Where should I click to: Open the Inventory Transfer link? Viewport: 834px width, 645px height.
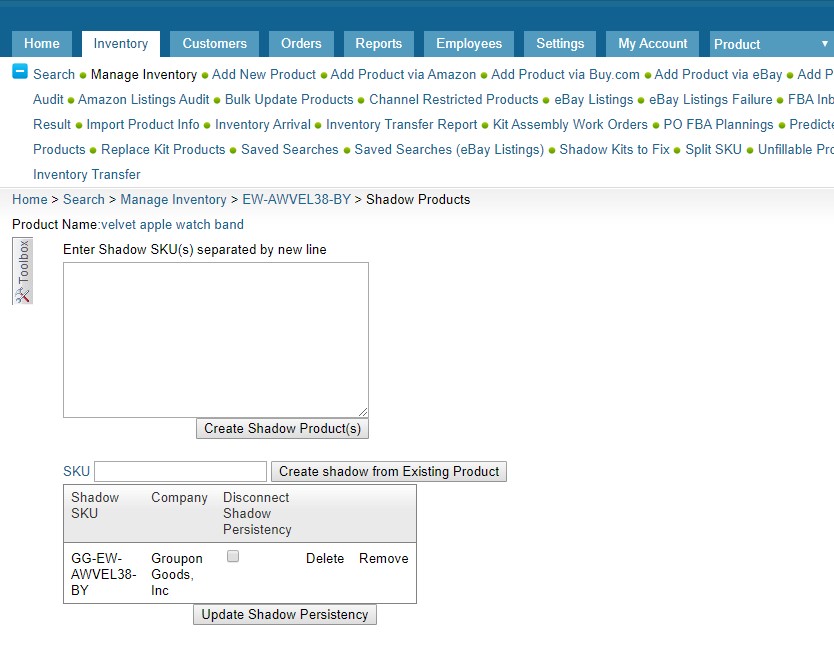pyautogui.click(x=87, y=174)
